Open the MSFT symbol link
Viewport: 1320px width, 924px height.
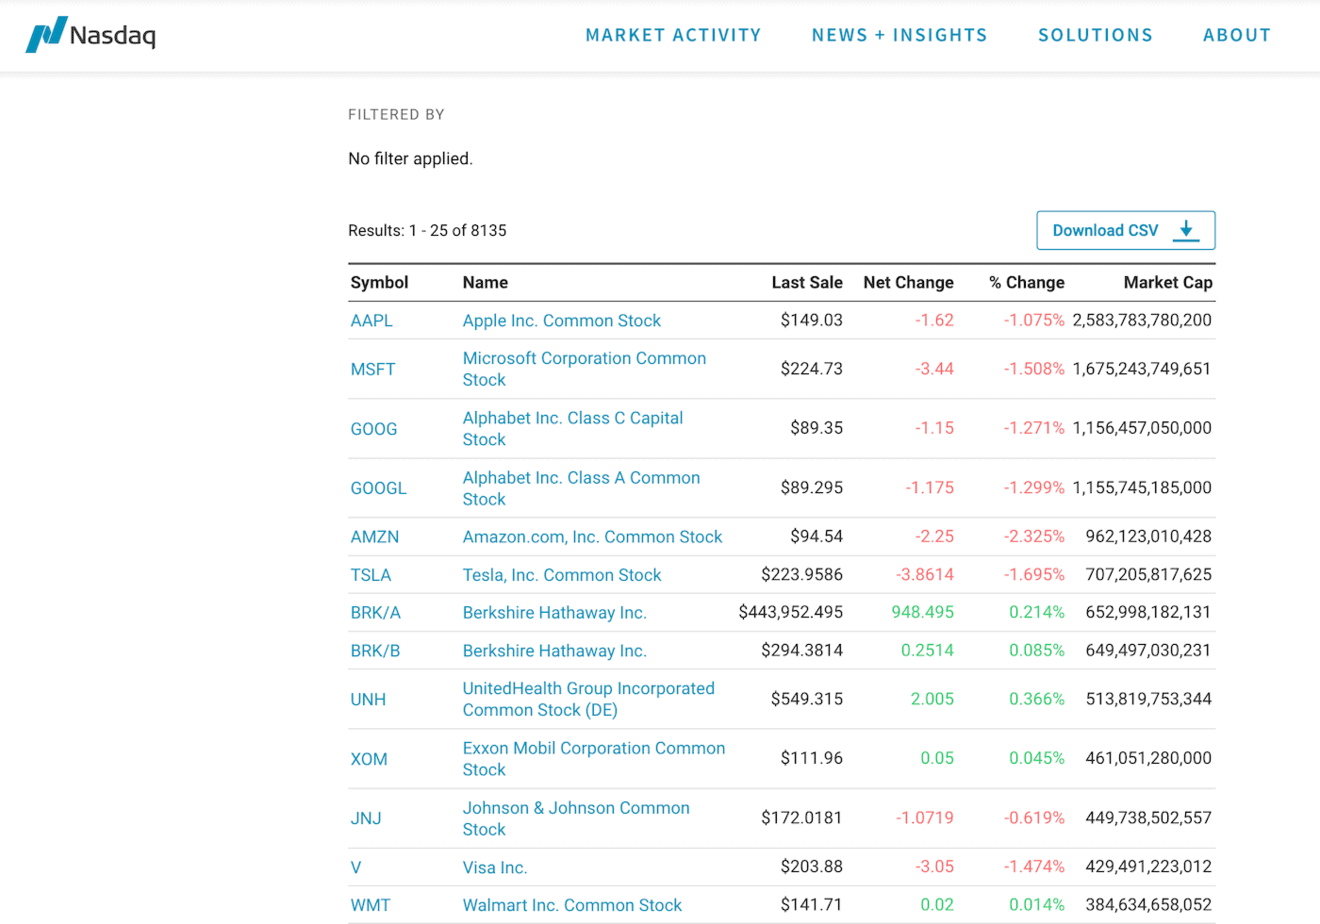coord(372,369)
